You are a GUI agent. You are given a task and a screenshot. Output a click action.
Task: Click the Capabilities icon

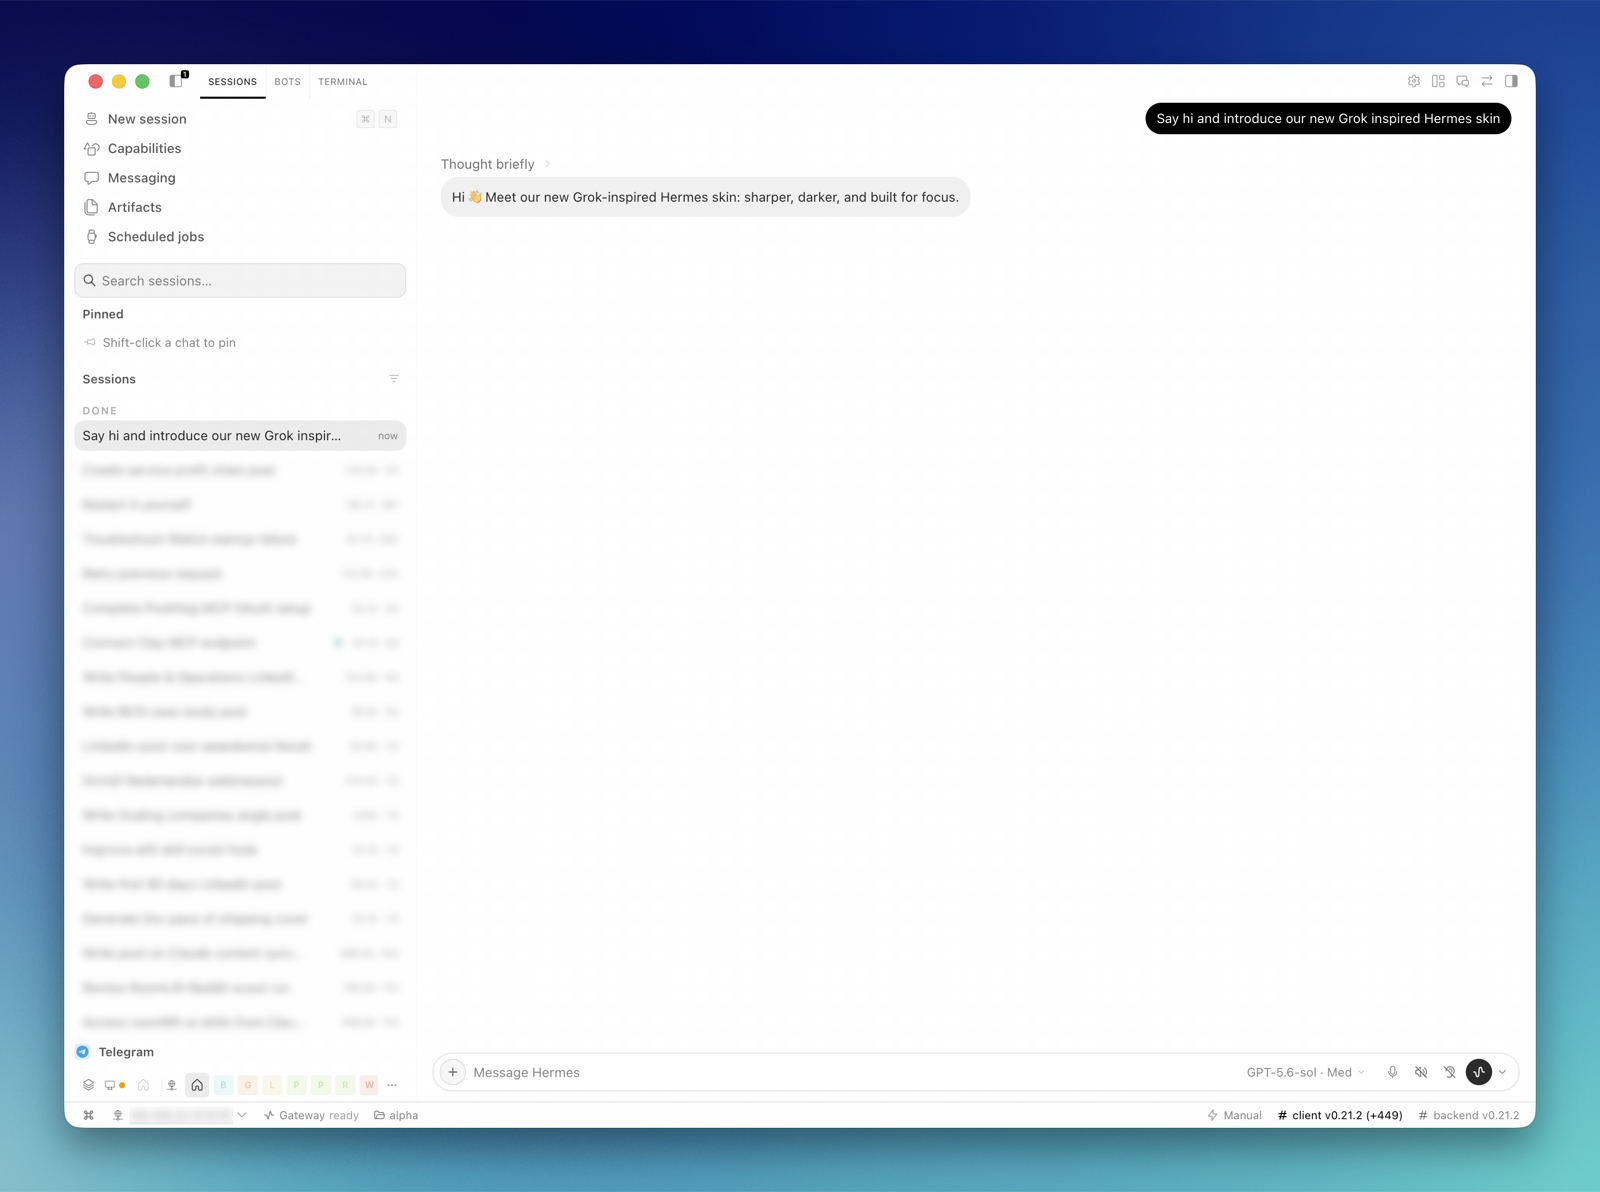tap(91, 148)
